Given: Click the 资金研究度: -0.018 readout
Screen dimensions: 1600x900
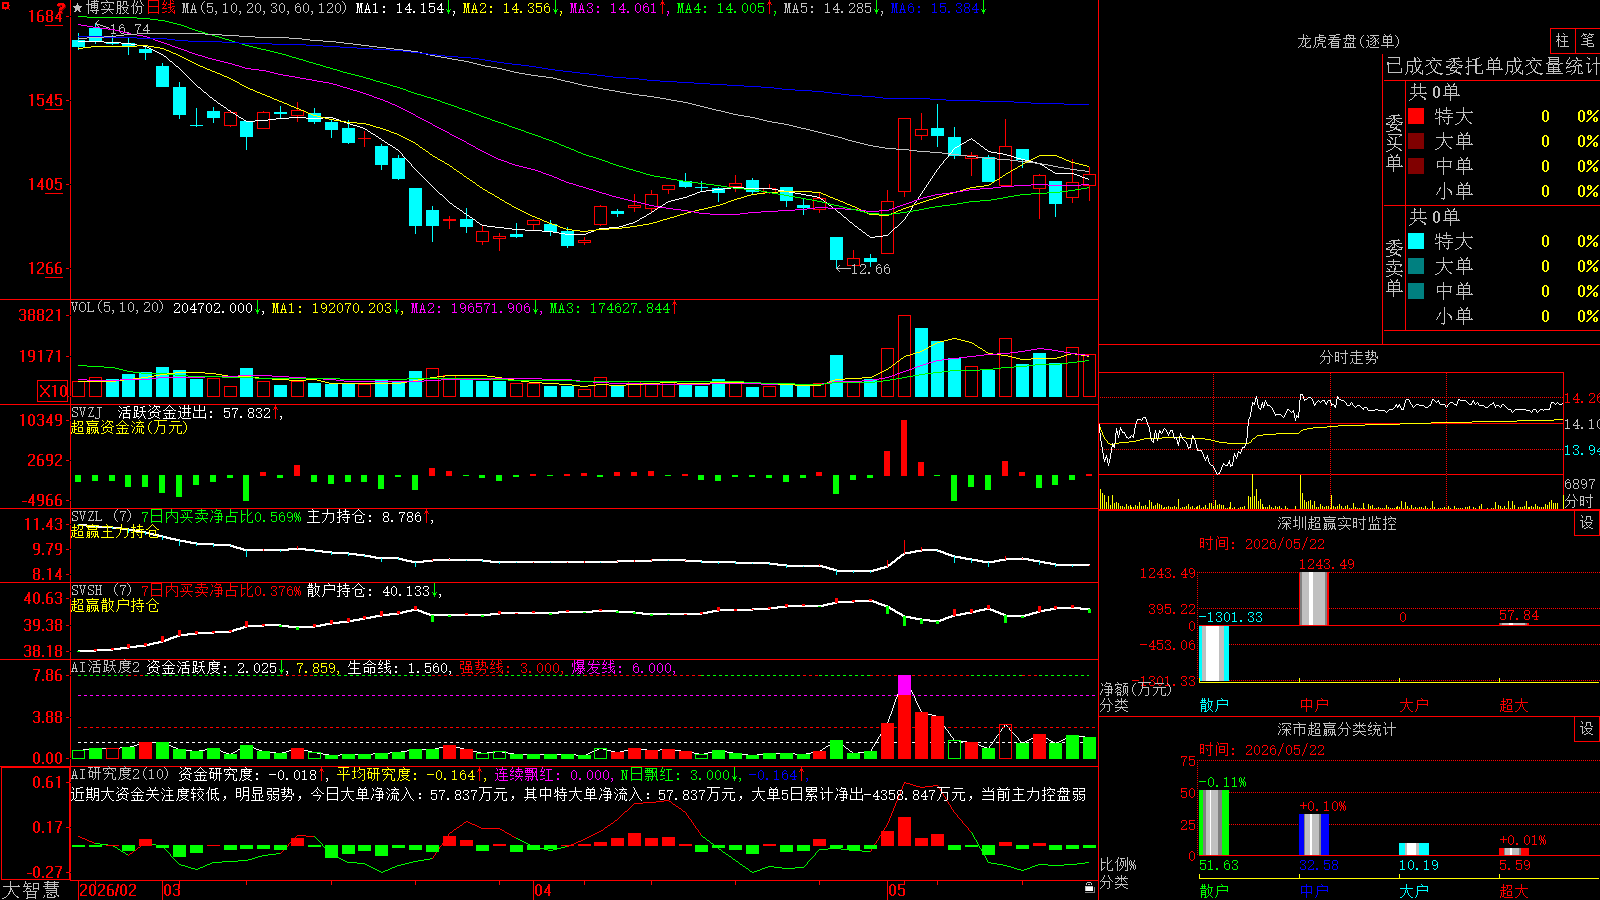Looking at the screenshot, I should pos(247,774).
